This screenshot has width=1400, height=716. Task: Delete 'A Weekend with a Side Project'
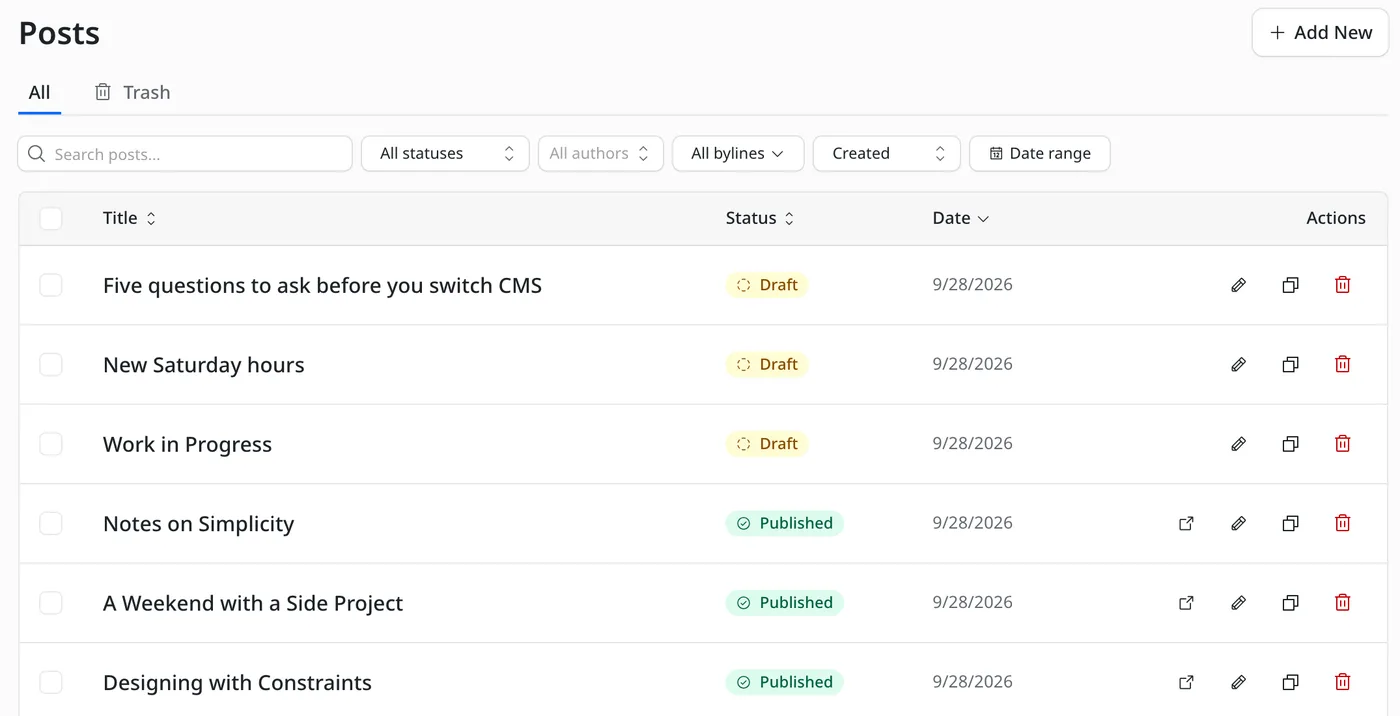point(1342,603)
